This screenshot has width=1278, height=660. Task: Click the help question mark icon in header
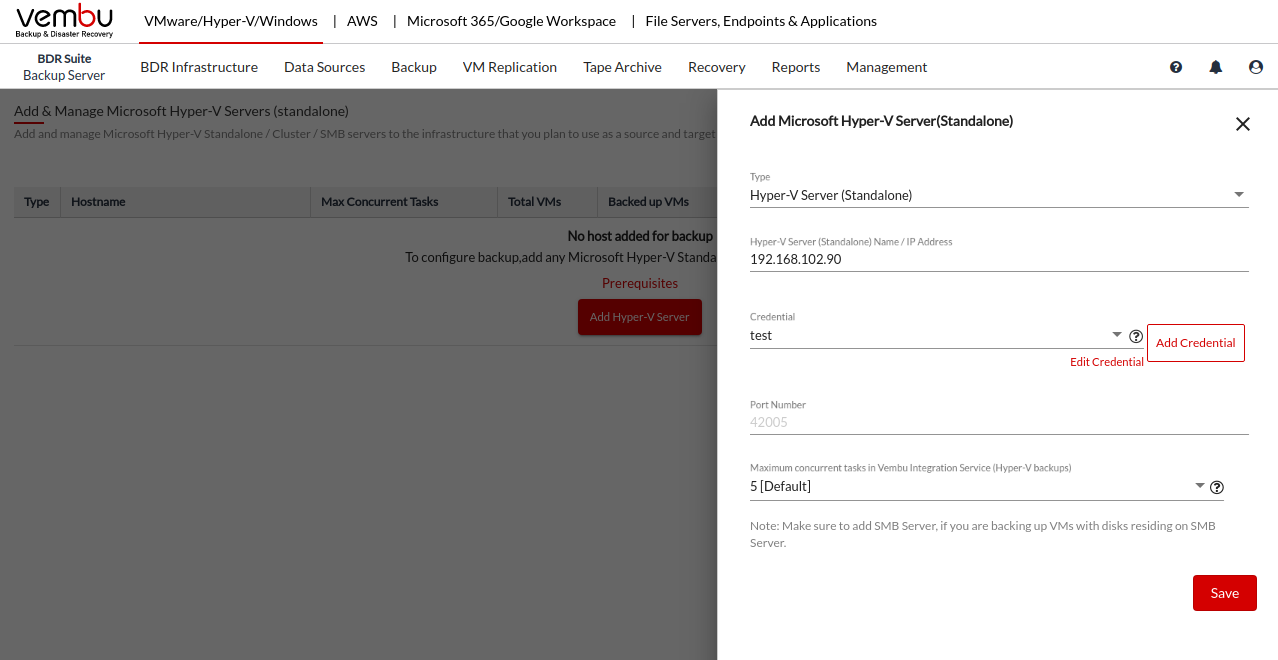[x=1176, y=67]
